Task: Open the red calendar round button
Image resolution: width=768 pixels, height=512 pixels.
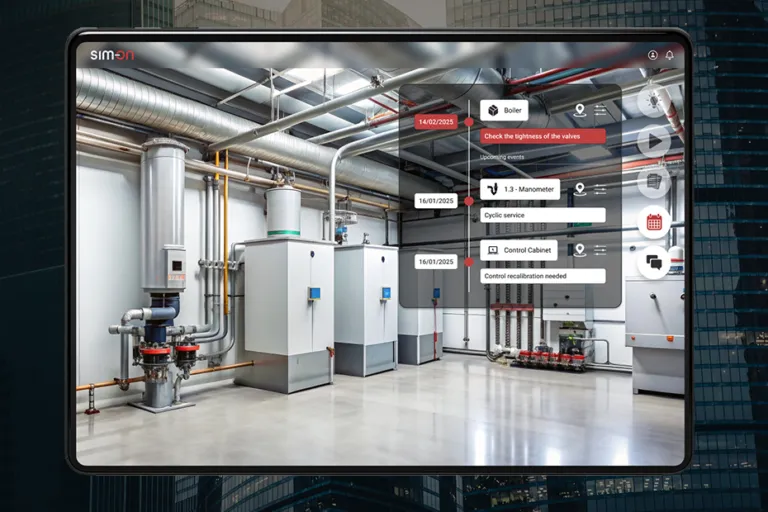Action: [654, 222]
